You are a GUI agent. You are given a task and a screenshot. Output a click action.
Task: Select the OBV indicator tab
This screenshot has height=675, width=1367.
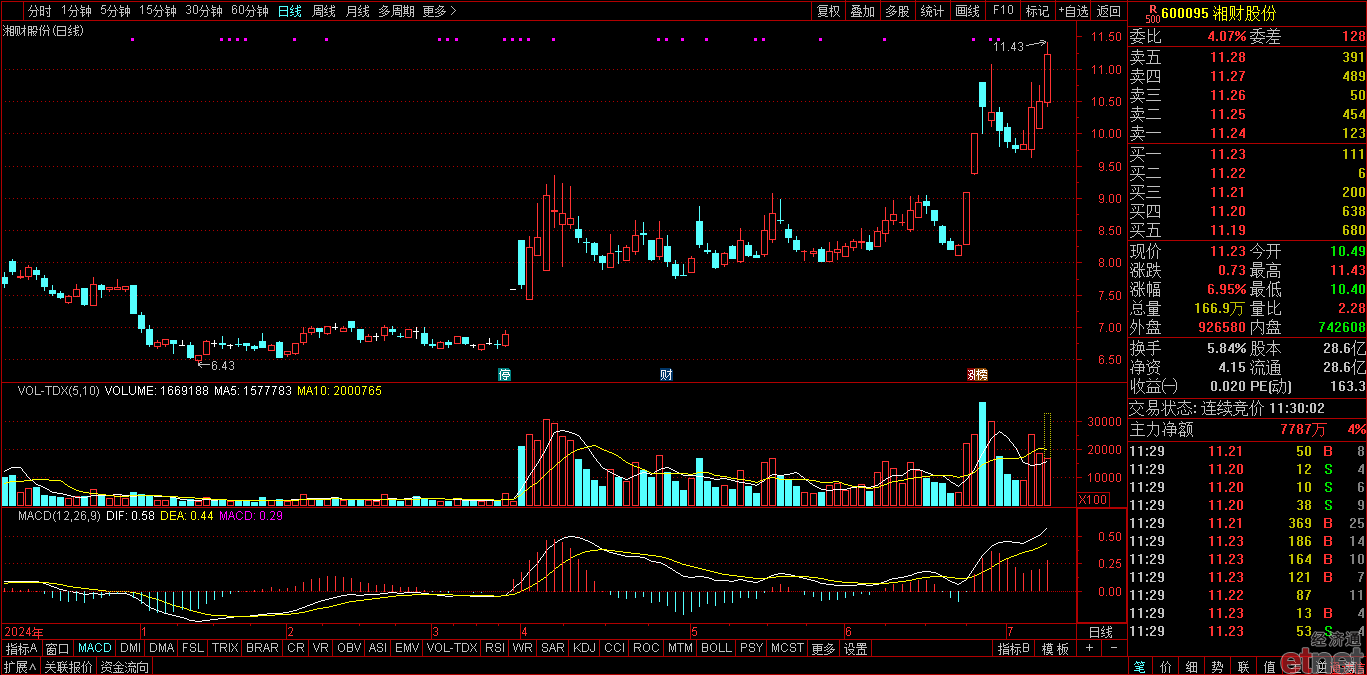tap(349, 649)
